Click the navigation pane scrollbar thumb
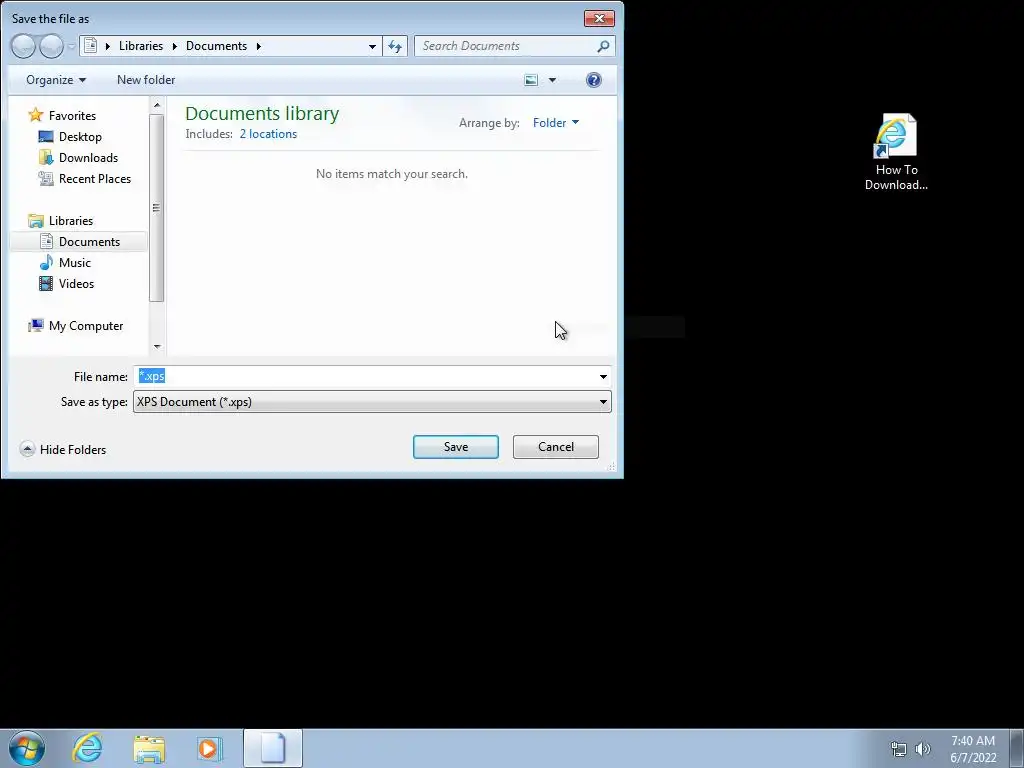The height and width of the screenshot is (768, 1024). [x=156, y=208]
